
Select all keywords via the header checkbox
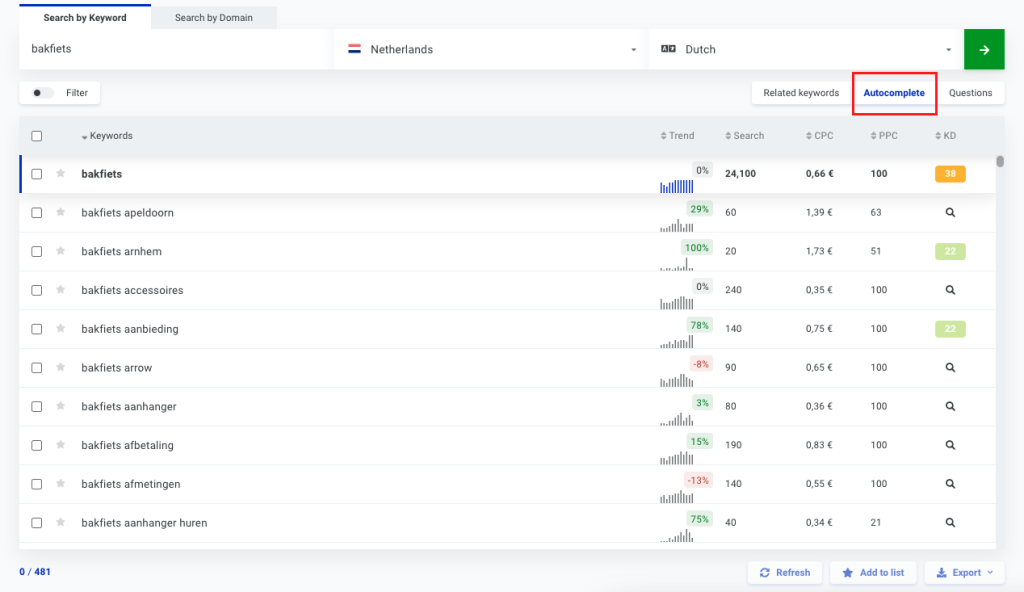click(x=37, y=135)
